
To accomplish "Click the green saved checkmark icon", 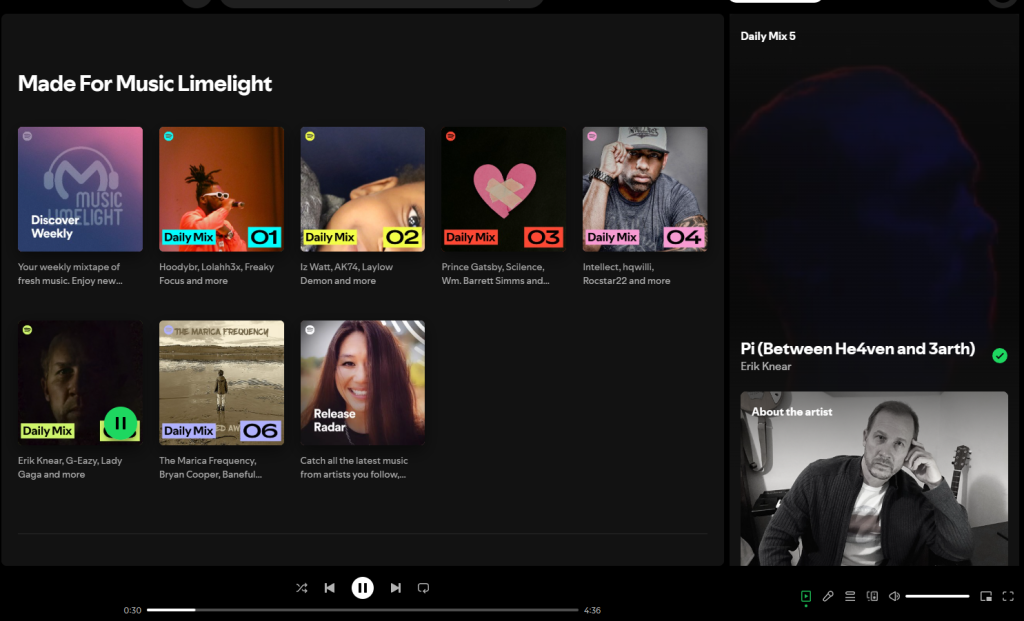I will (999, 356).
